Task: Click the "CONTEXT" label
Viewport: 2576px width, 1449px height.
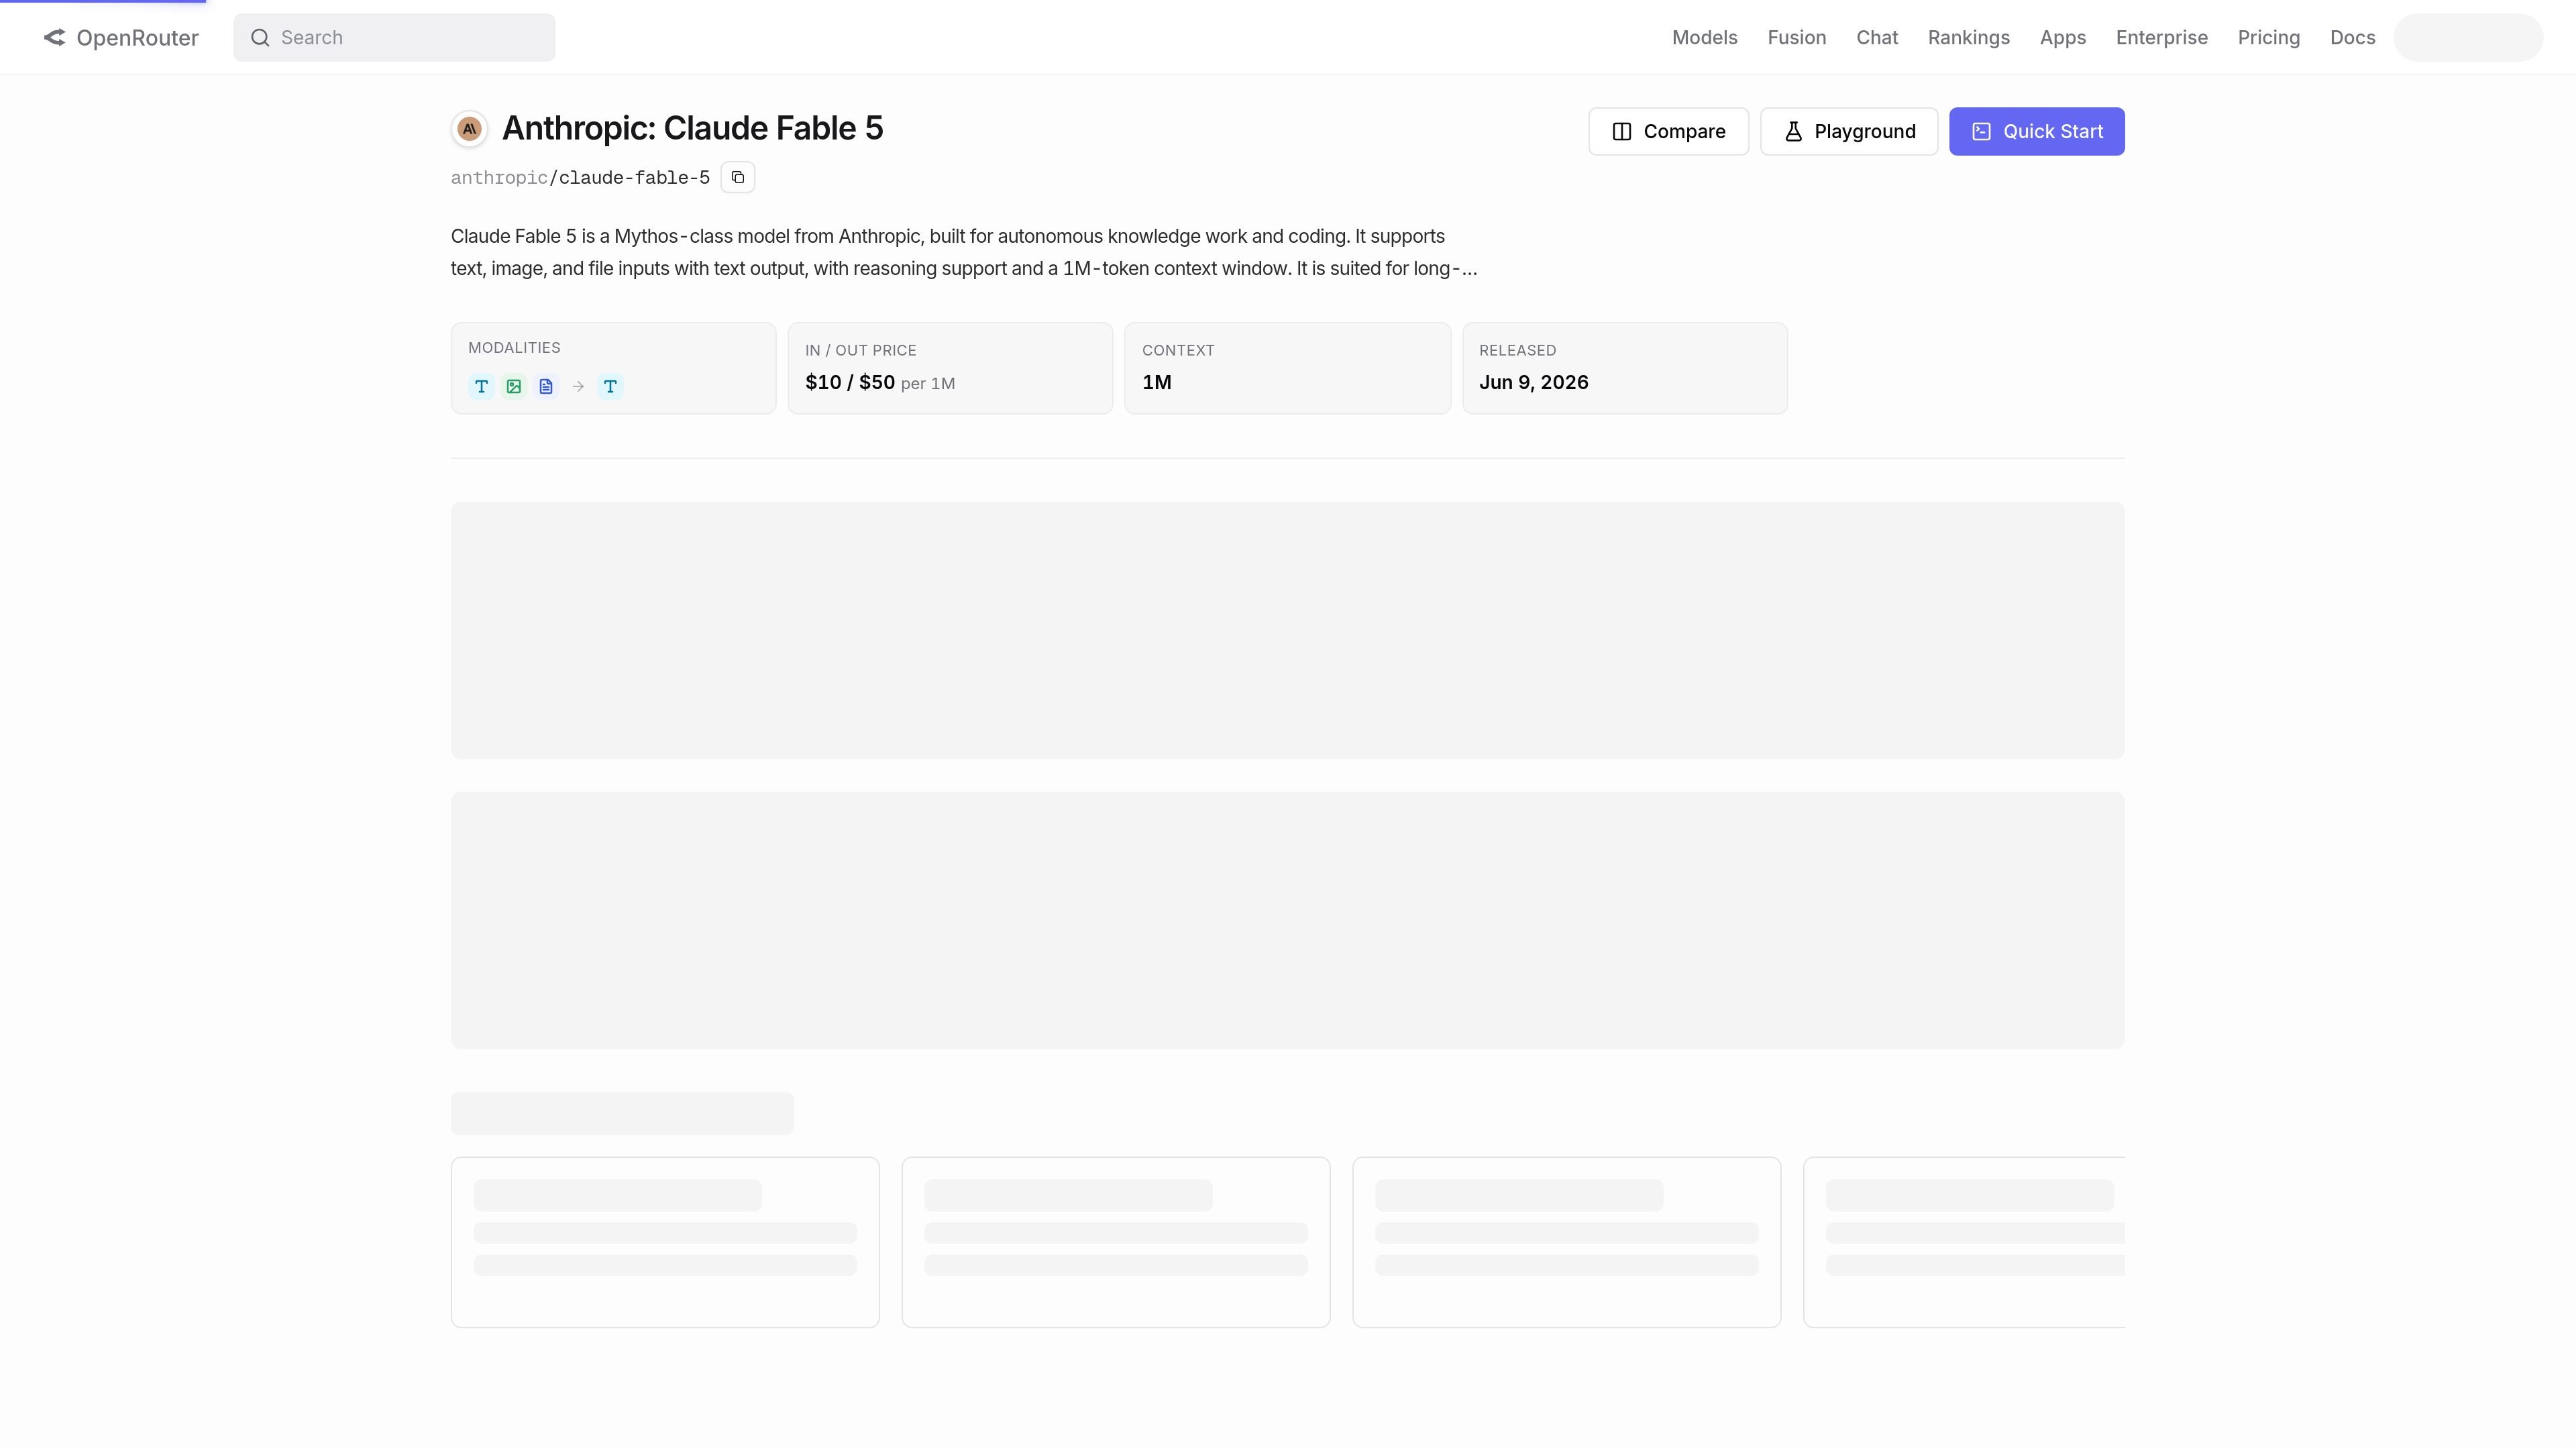Action: (1178, 351)
